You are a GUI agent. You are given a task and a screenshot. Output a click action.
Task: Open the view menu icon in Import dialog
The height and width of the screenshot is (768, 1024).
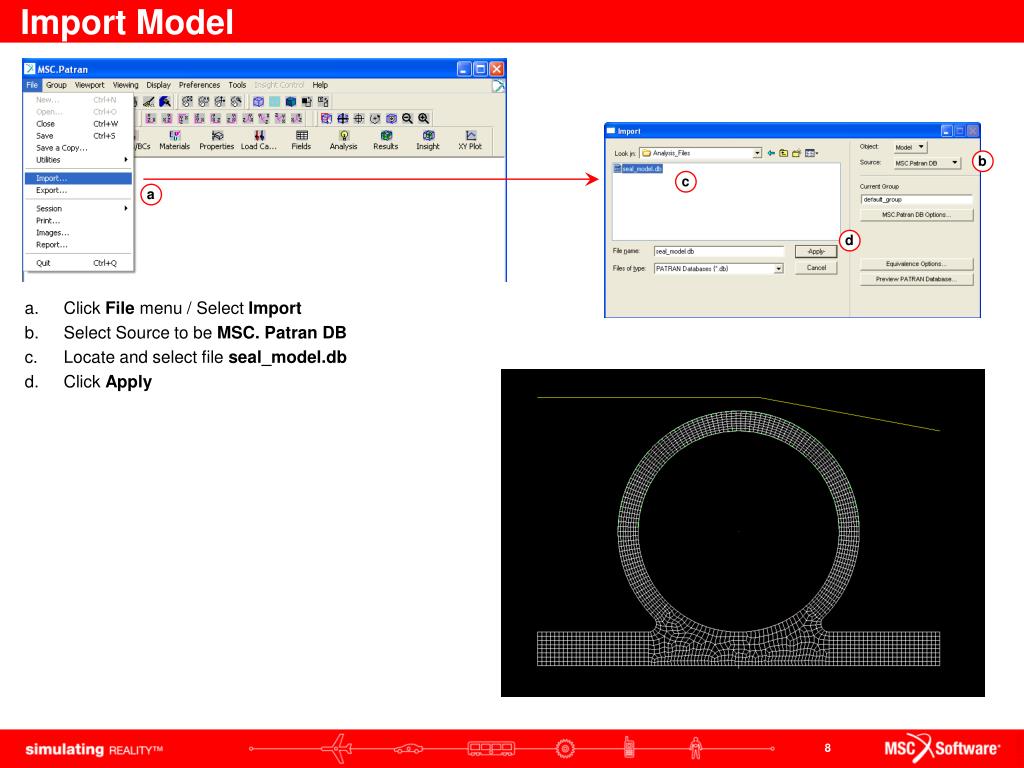(811, 153)
